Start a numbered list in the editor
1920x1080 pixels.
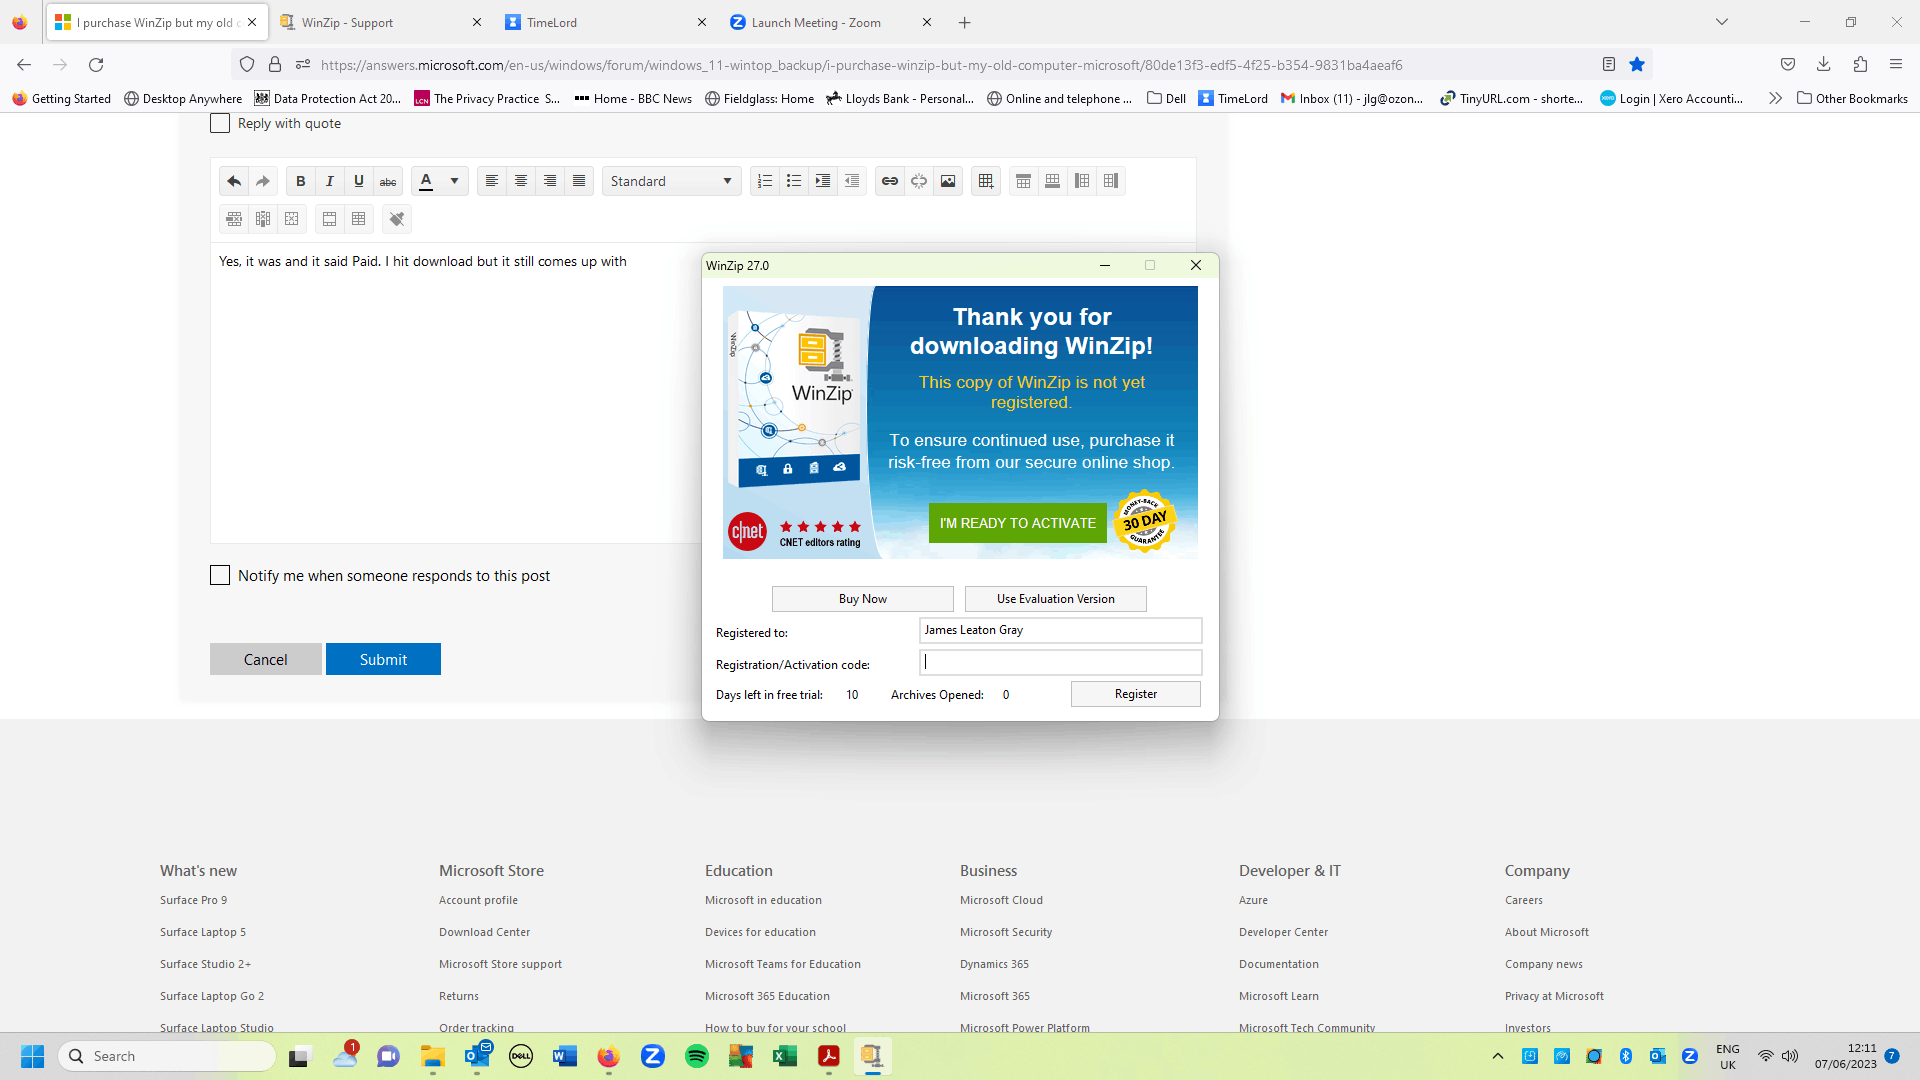click(765, 181)
